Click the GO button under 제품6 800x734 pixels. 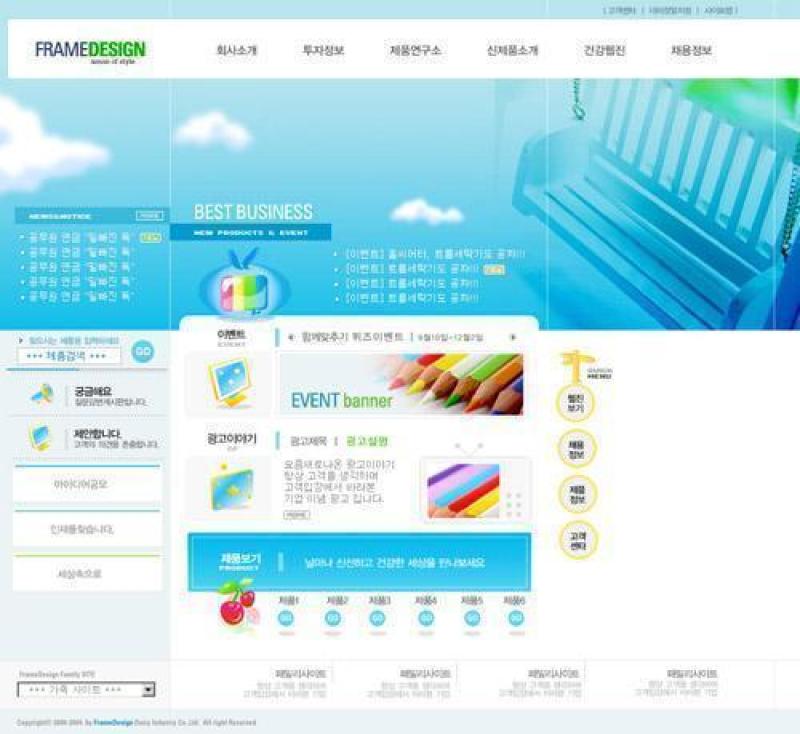(x=516, y=619)
